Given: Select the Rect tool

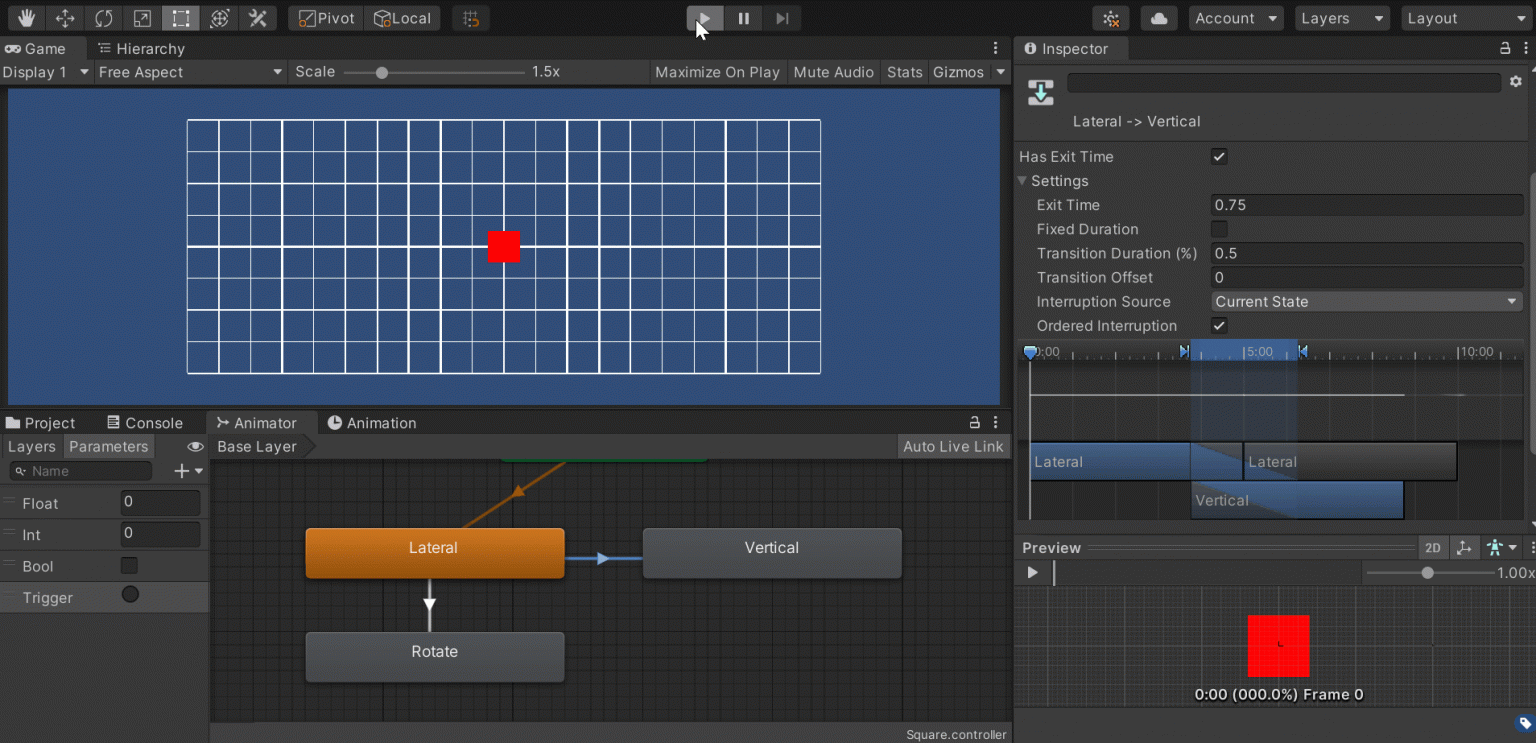Looking at the screenshot, I should [180, 18].
